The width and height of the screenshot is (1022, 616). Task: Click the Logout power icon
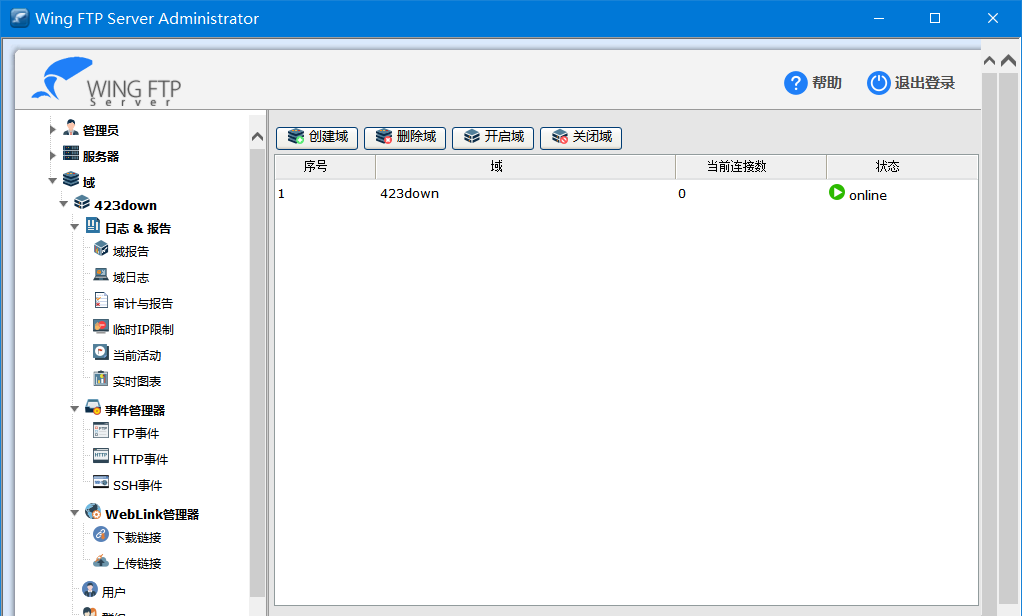878,83
